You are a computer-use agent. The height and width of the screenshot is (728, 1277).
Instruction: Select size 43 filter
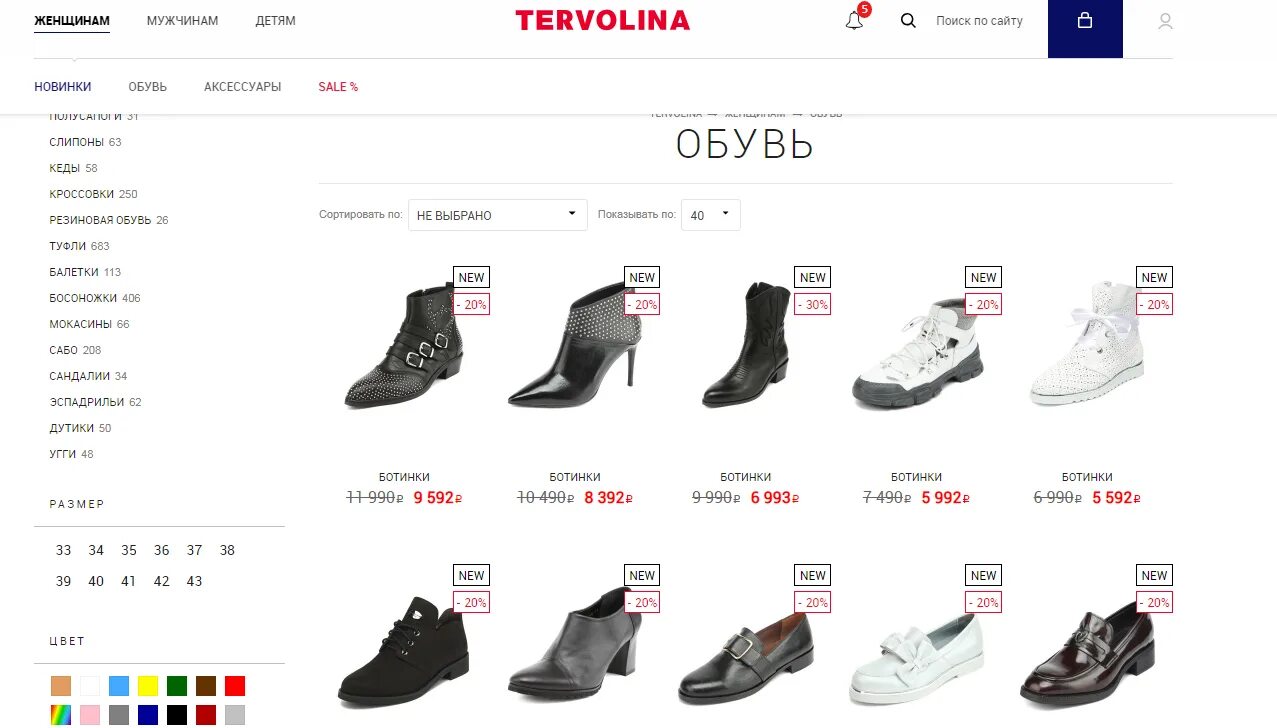[194, 581]
